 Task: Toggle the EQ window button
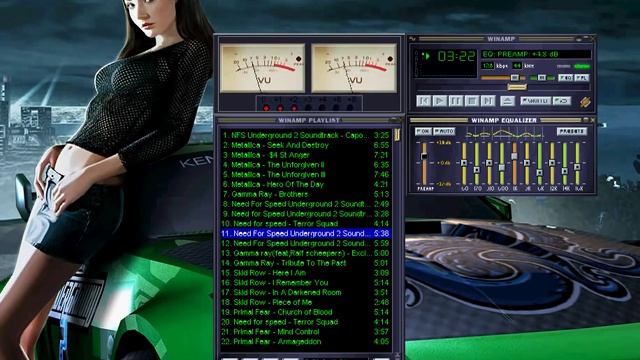(x=565, y=78)
